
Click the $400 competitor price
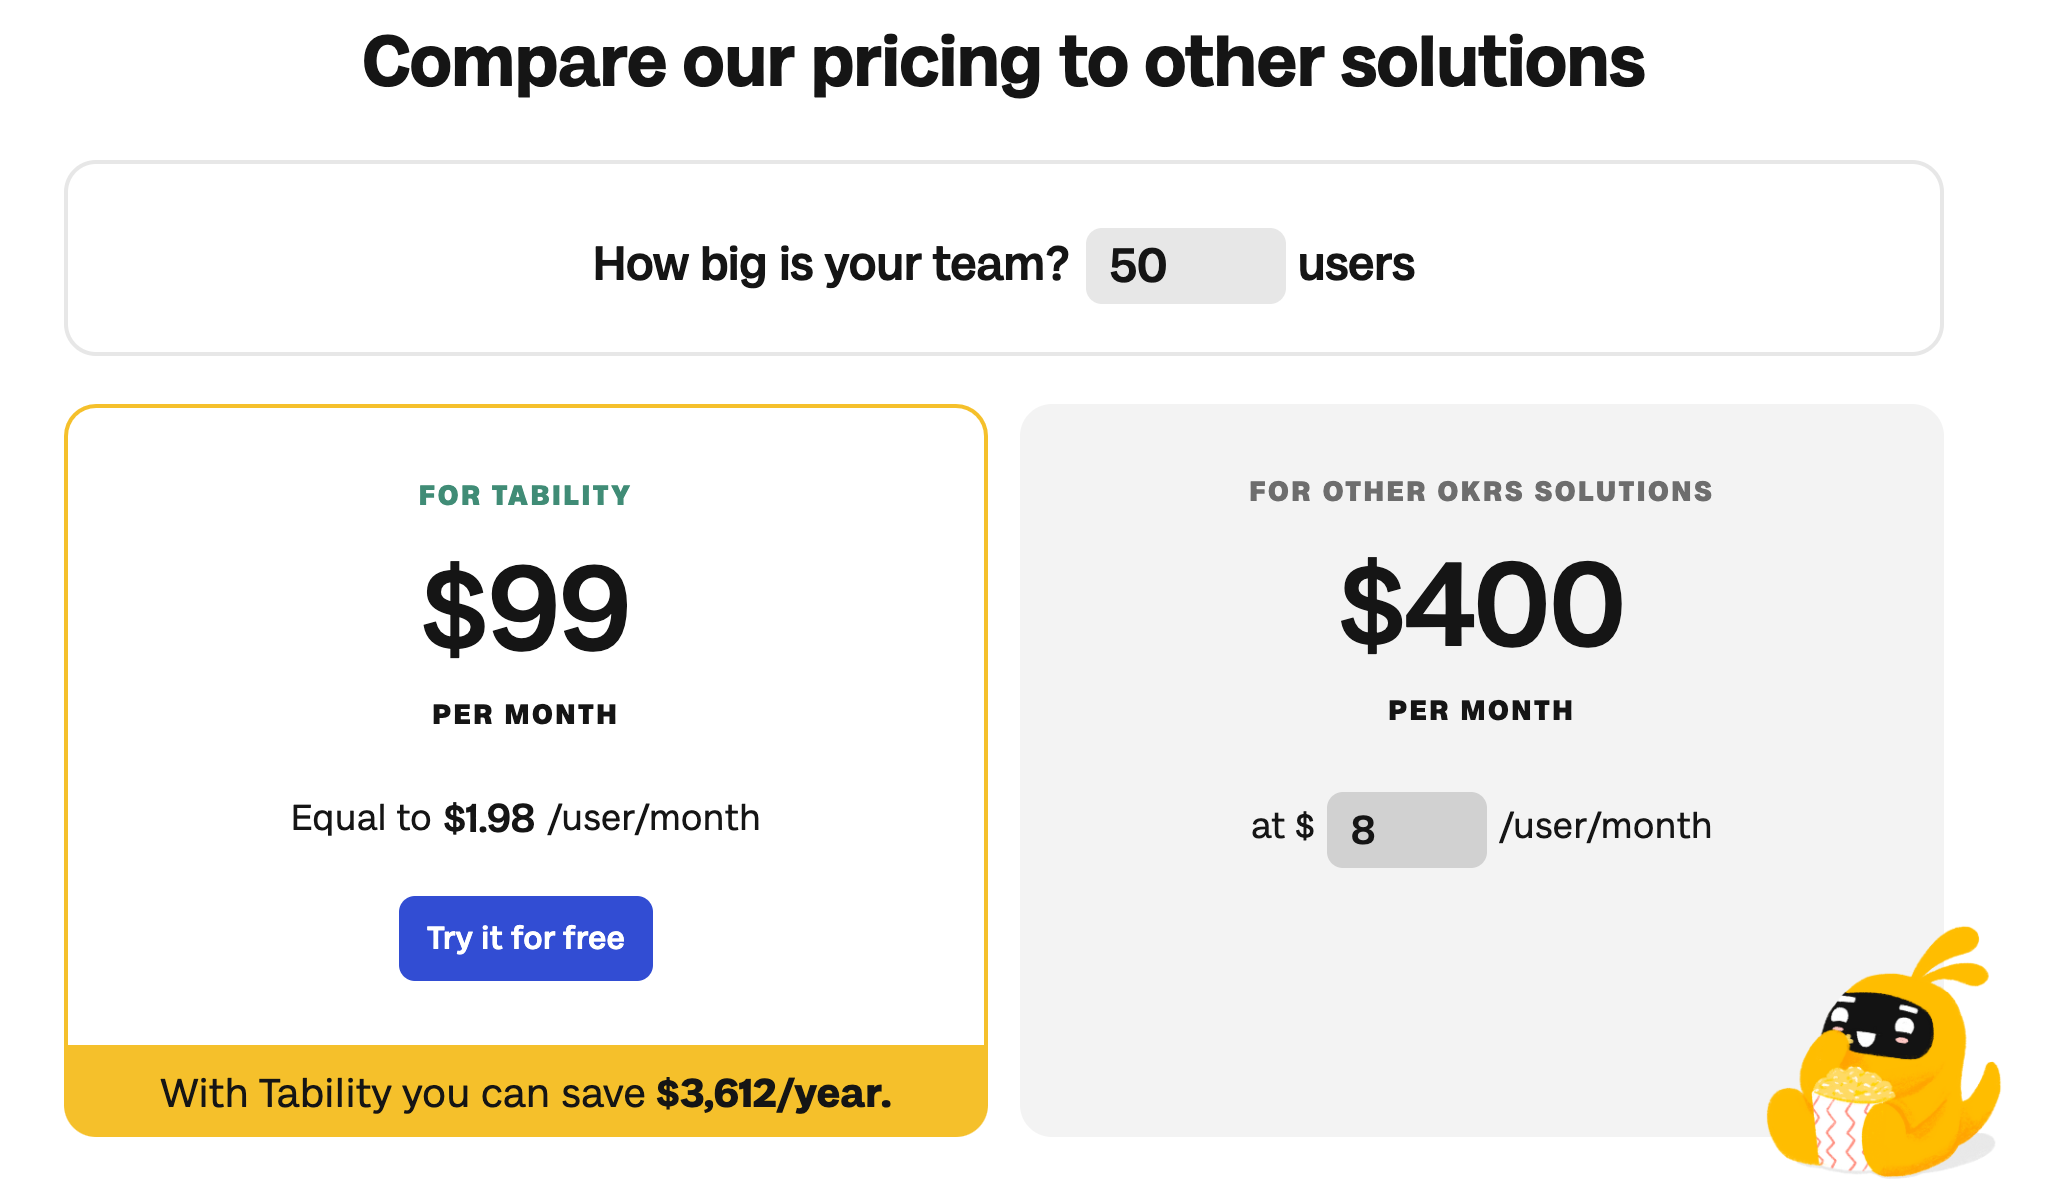point(1481,604)
